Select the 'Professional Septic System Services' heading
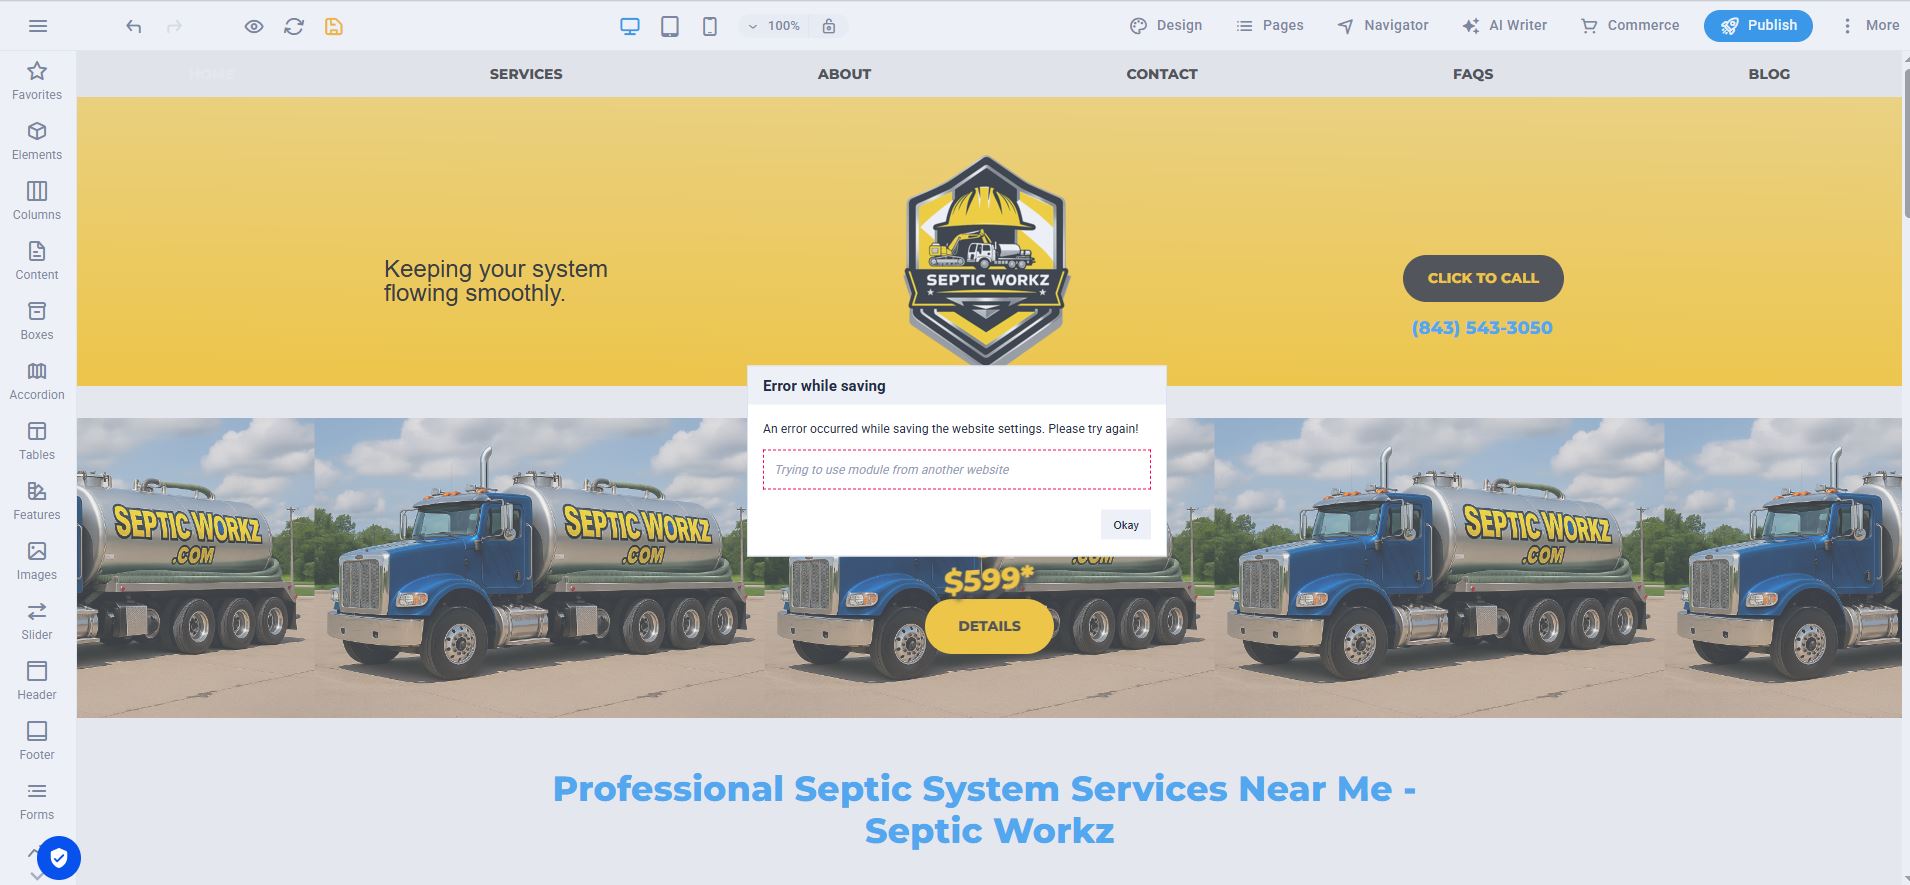This screenshot has width=1910, height=885. 985,809
